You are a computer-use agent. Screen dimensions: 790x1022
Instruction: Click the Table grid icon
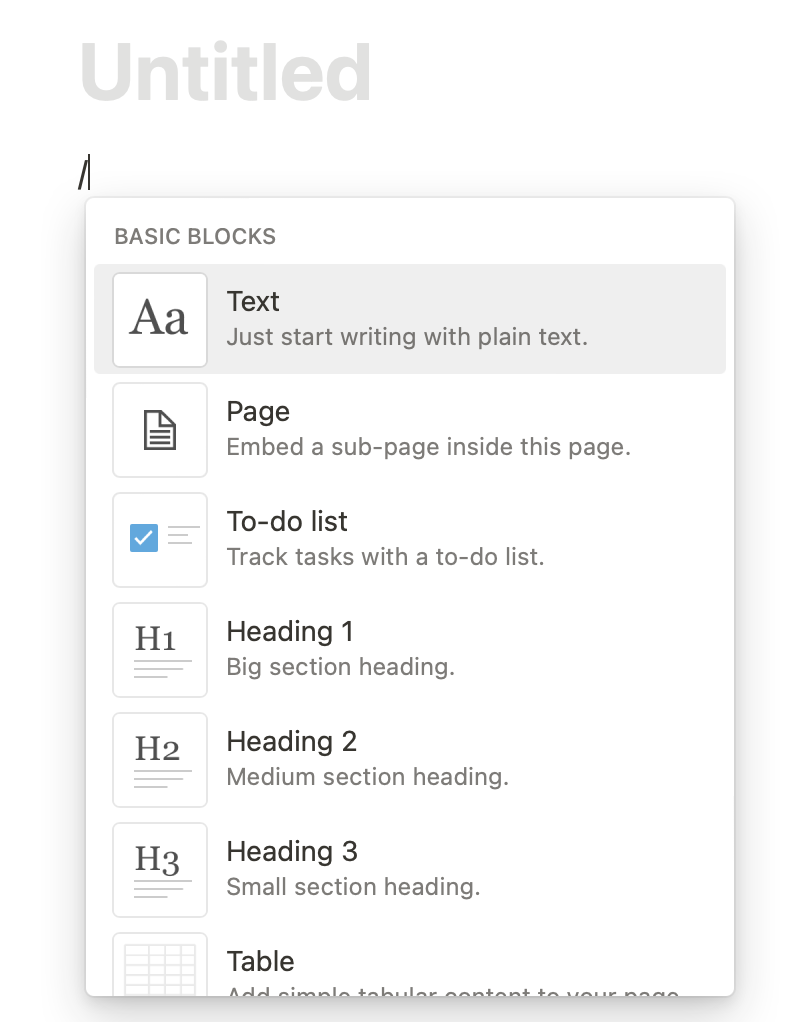[x=160, y=967]
